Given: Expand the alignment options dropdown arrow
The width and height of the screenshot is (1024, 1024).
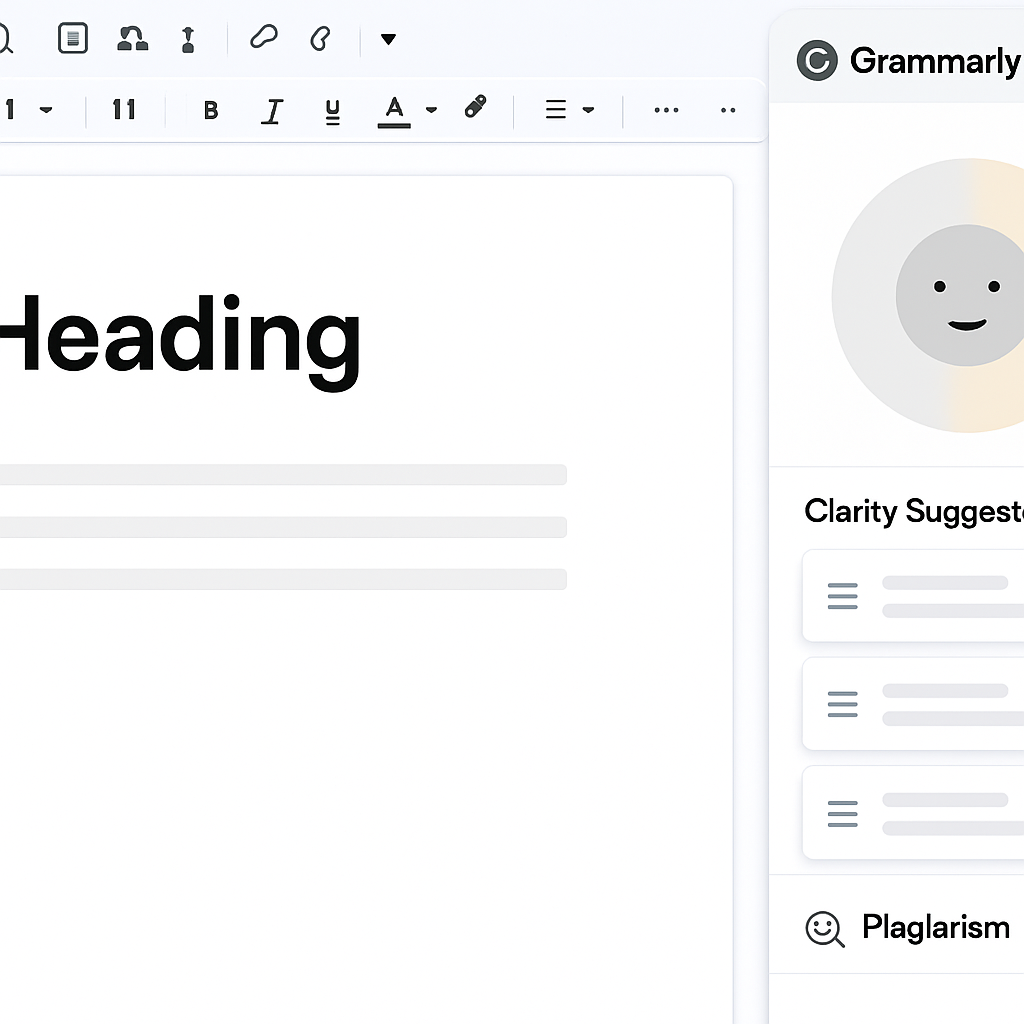Looking at the screenshot, I should [x=588, y=110].
